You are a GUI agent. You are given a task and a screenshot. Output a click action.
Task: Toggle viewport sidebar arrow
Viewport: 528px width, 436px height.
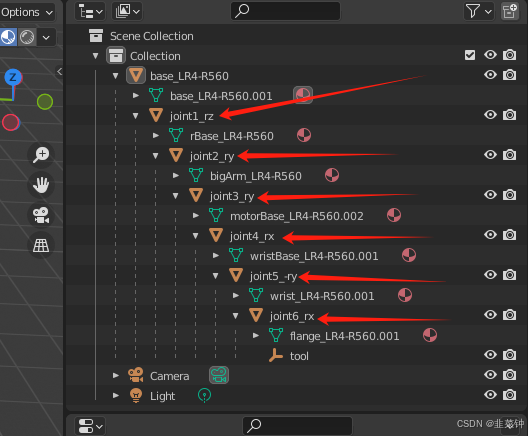(59, 71)
